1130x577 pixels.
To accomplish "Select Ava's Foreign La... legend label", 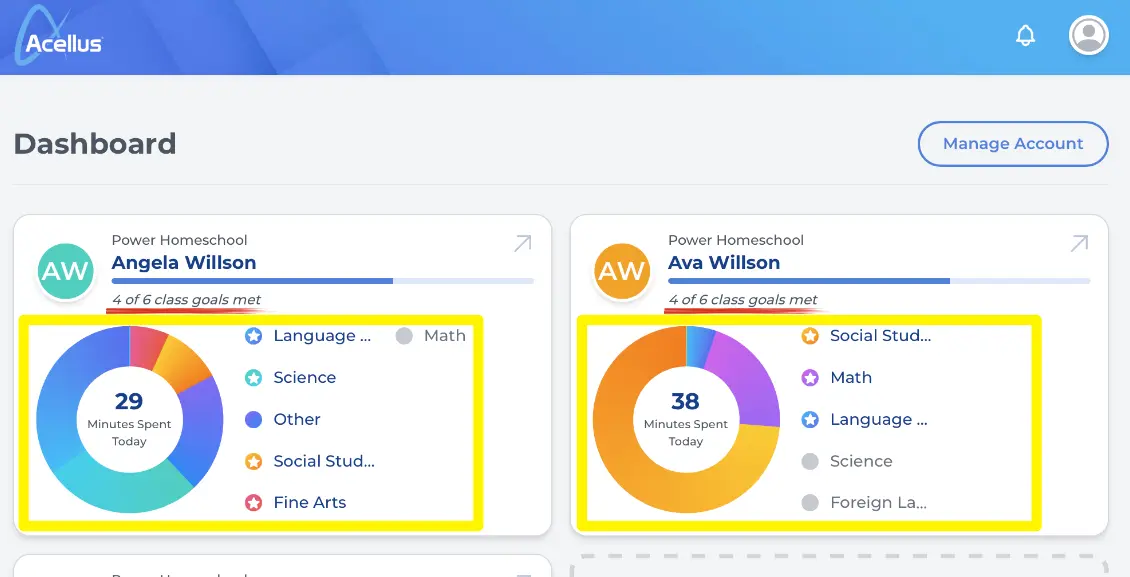I will pyautogui.click(x=878, y=503).
